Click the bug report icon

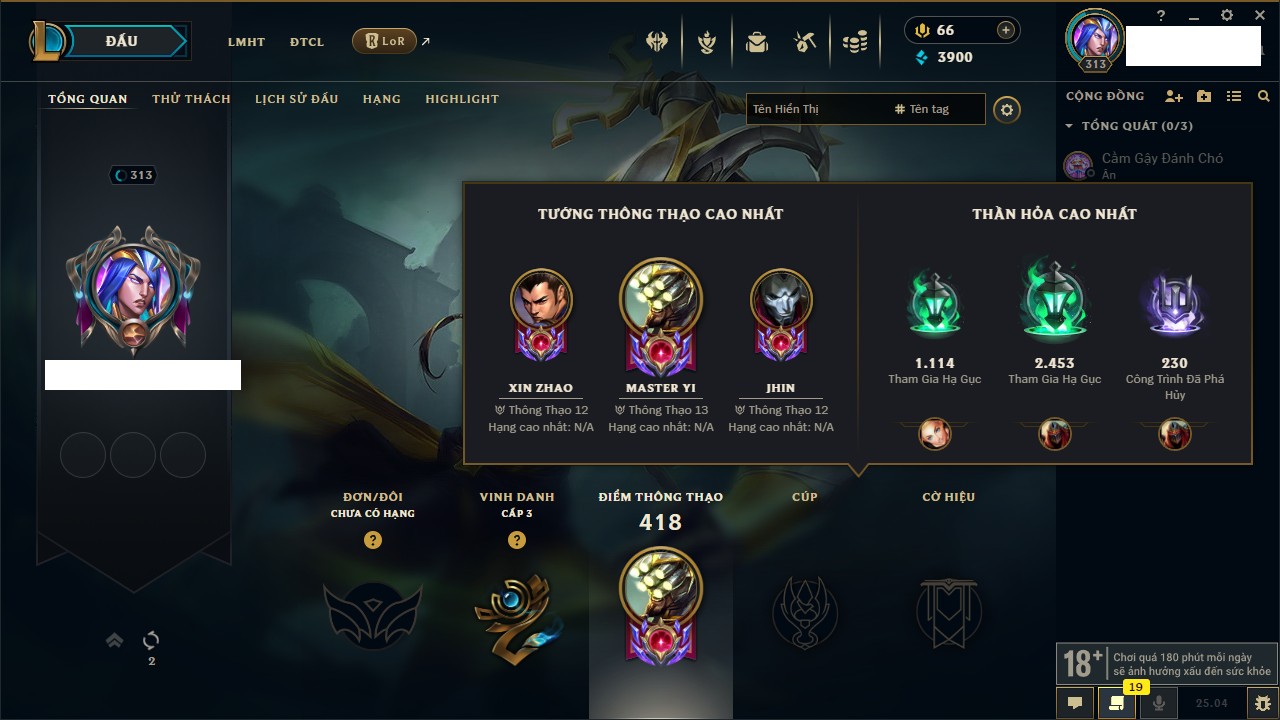[x=1263, y=703]
